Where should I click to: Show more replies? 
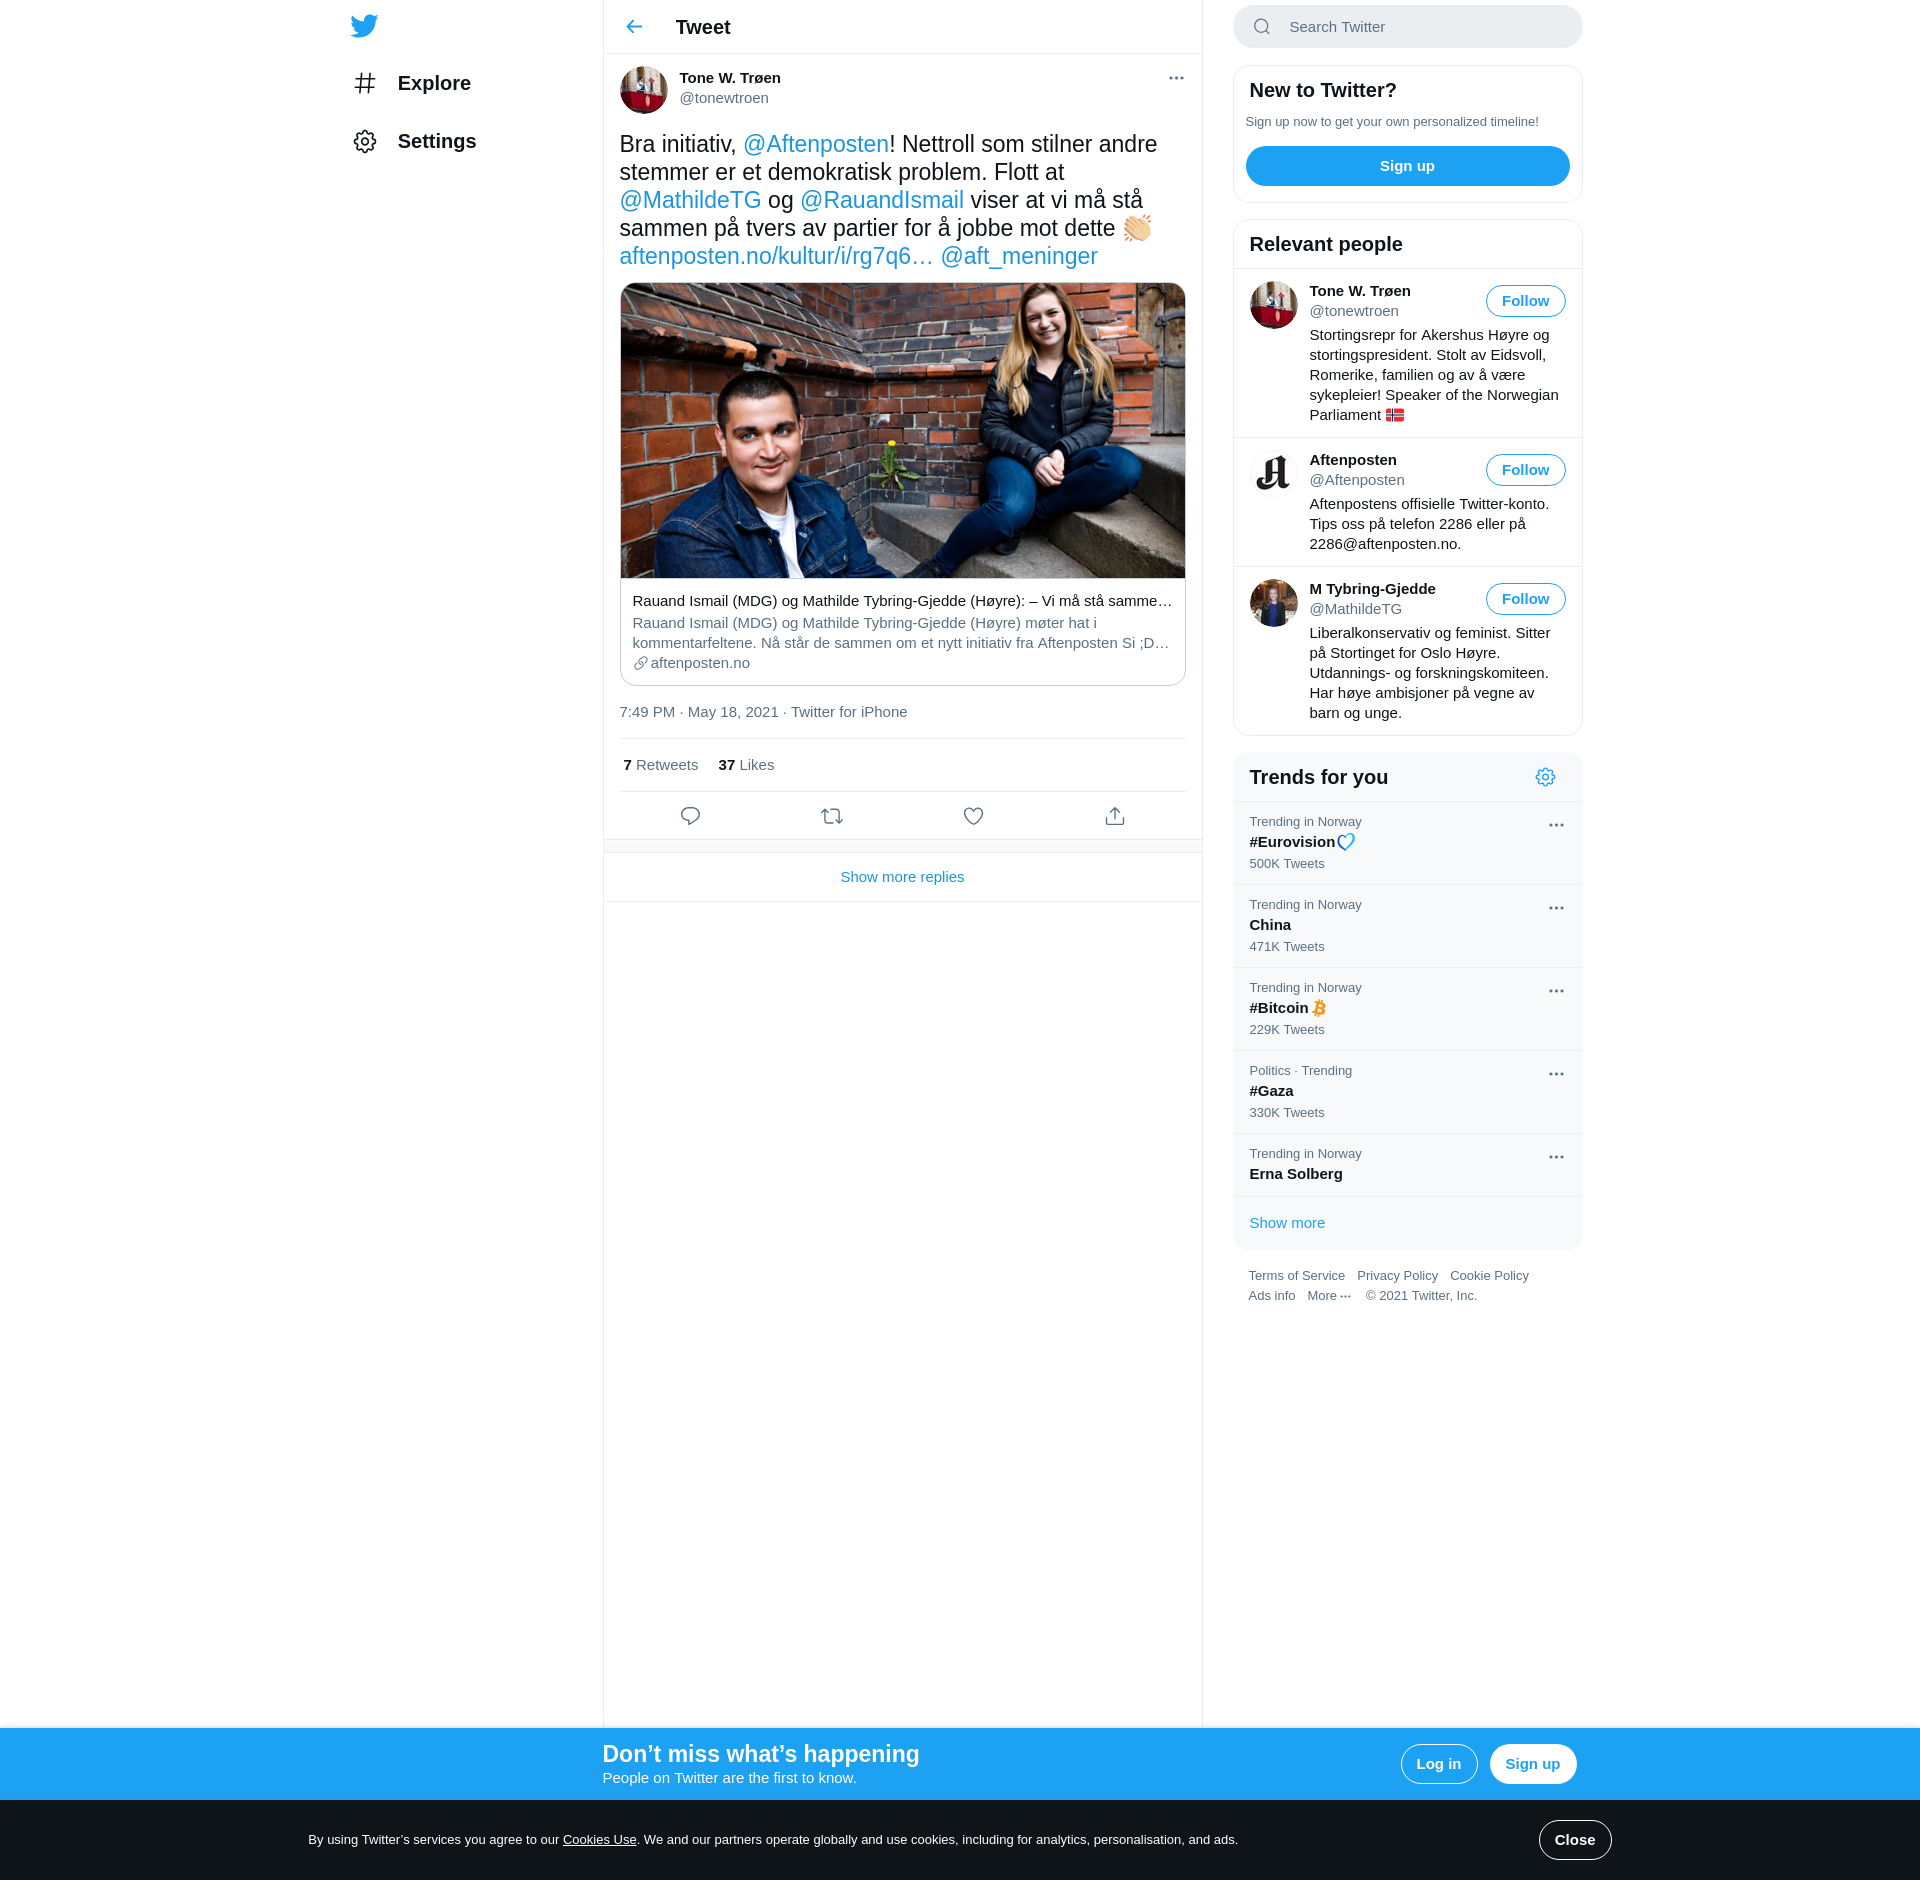tap(902, 877)
